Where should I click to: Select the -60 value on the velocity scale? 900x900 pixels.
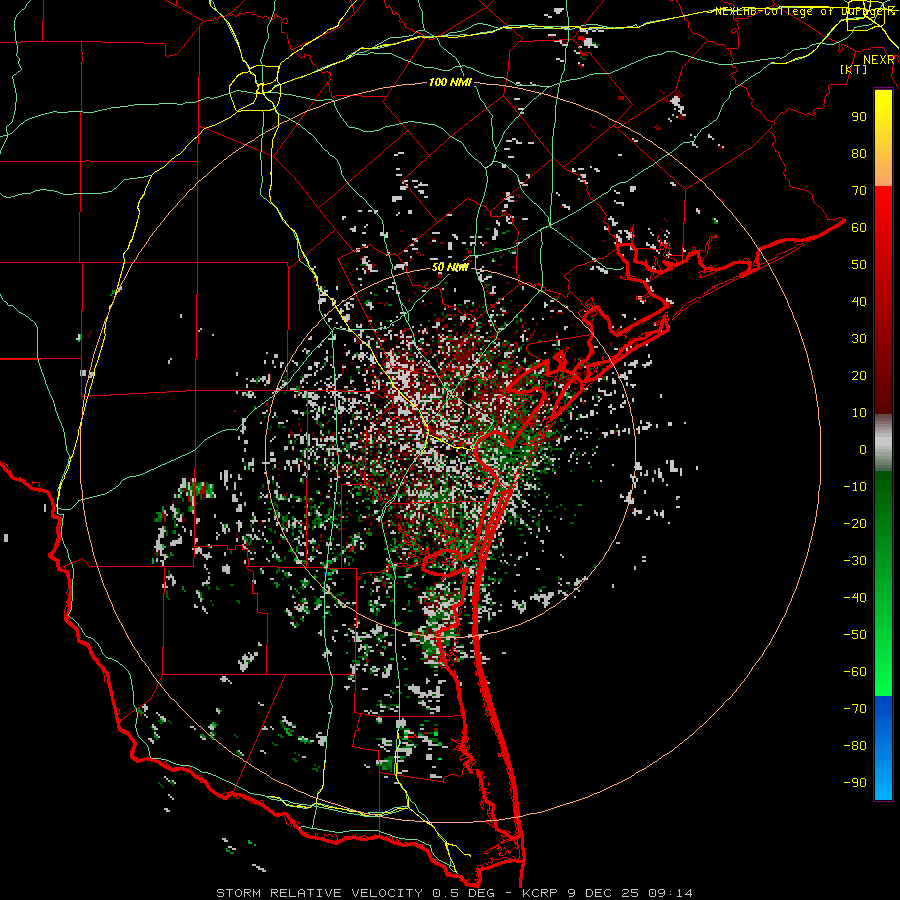pyautogui.click(x=855, y=672)
